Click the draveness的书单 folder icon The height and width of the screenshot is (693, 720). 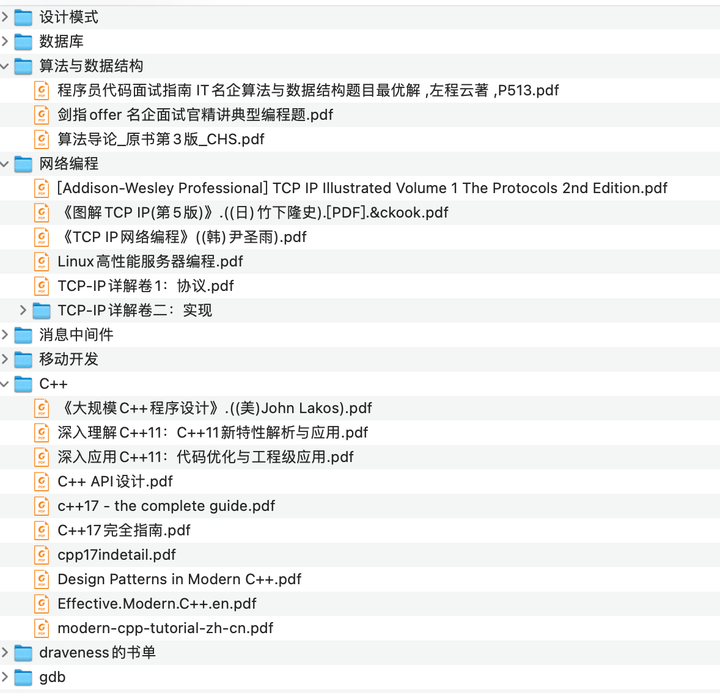(x=23, y=653)
